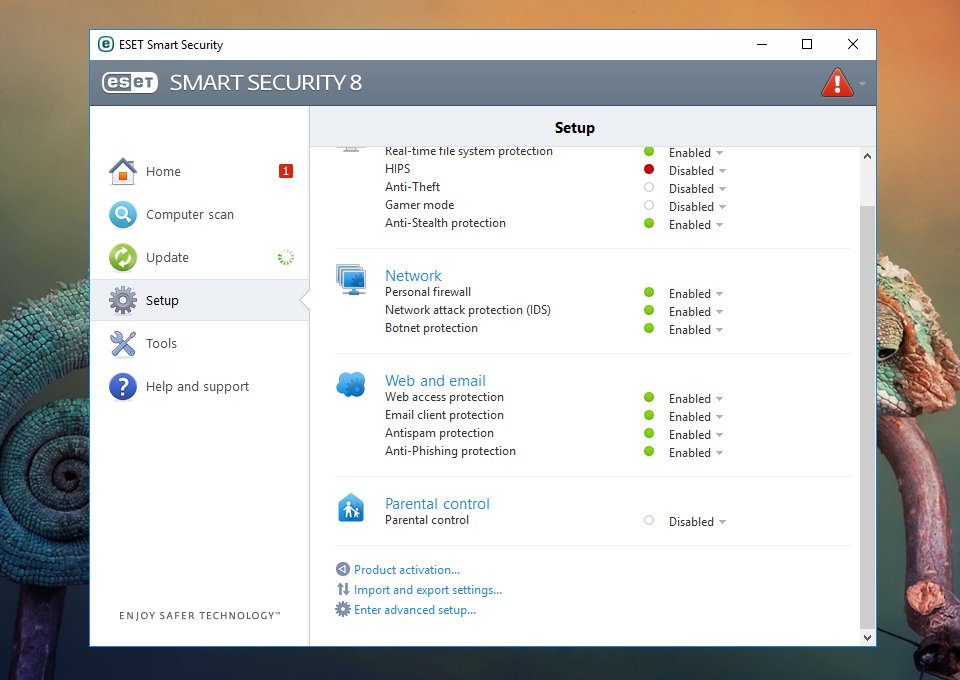Toggle Network attack protection green indicator

[649, 310]
